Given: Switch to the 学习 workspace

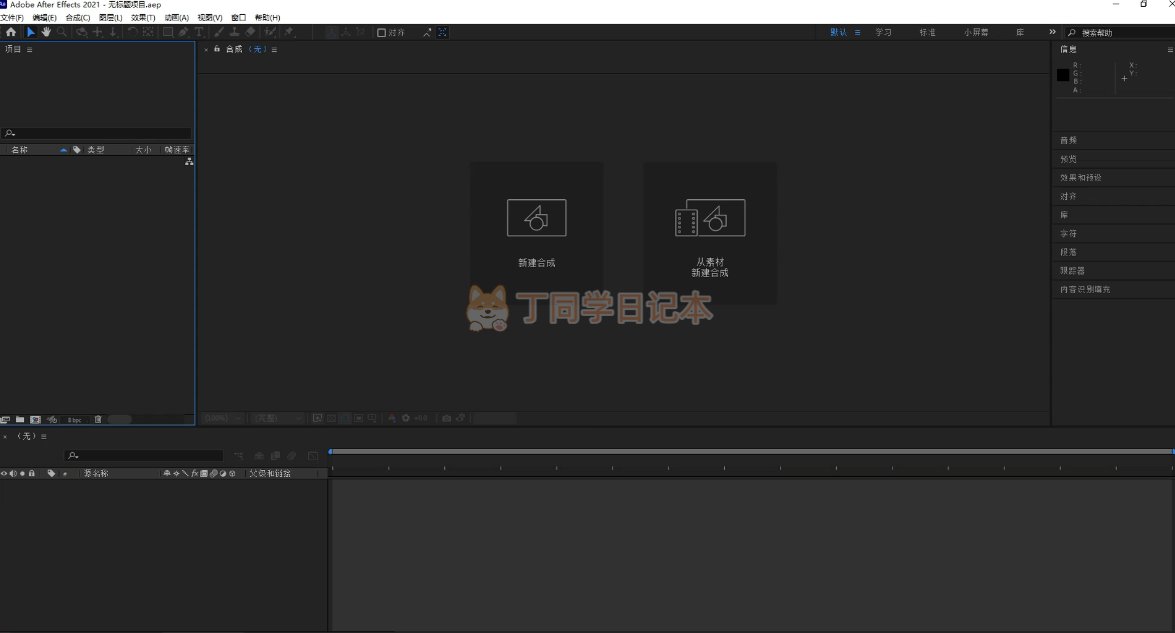Looking at the screenshot, I should 883,32.
